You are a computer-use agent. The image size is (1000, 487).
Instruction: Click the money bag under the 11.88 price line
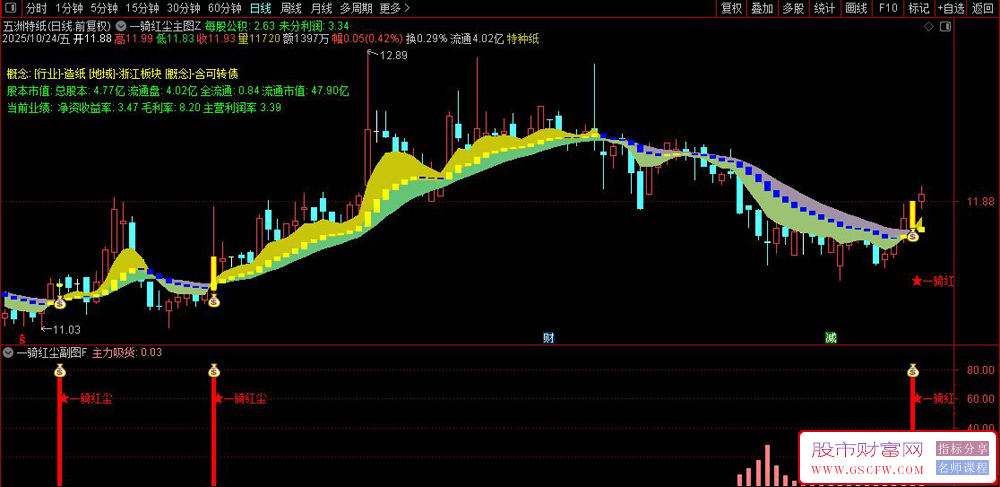click(913, 236)
